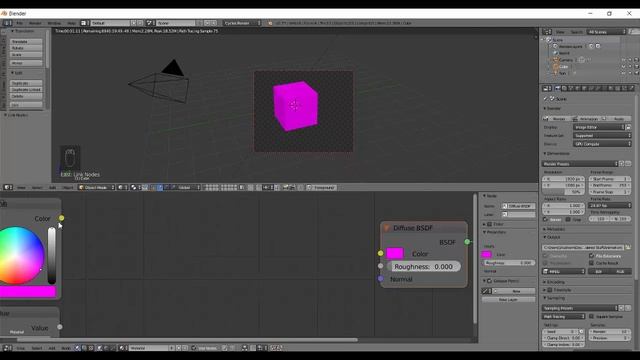Click the Duplicate Linked button
The width and height of the screenshot is (640, 360).
26,89
